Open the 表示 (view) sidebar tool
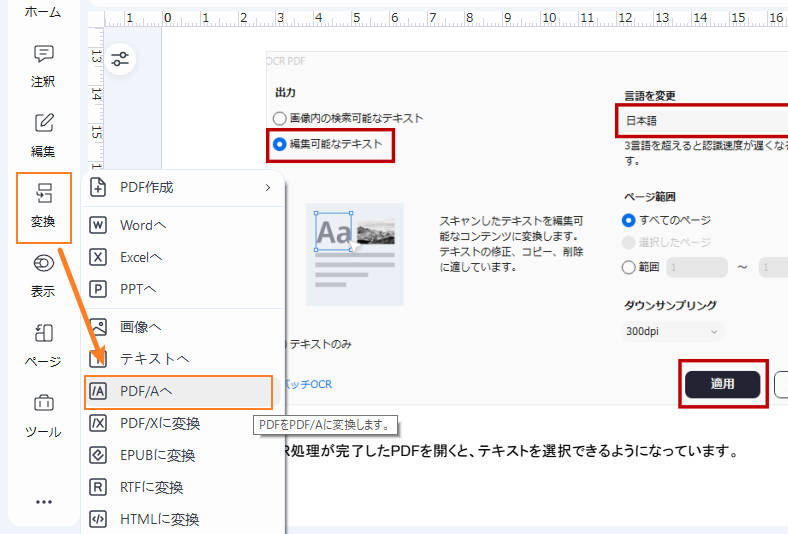This screenshot has width=788, height=534. click(43, 276)
